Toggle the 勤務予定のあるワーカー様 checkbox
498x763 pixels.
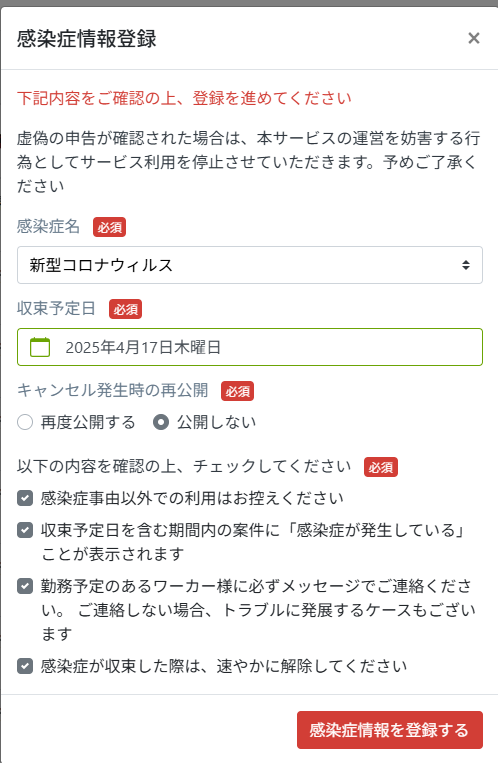click(x=25, y=586)
